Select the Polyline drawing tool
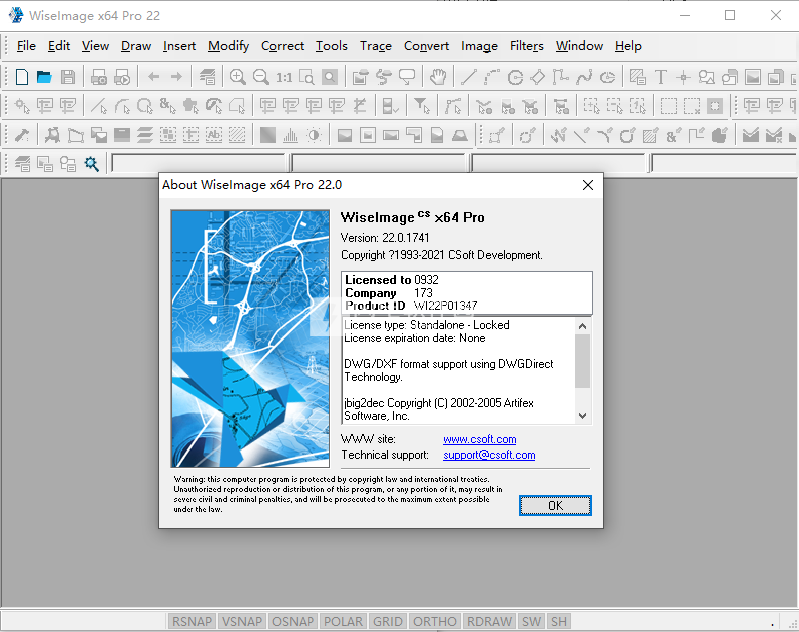The image size is (799, 632). [561, 77]
